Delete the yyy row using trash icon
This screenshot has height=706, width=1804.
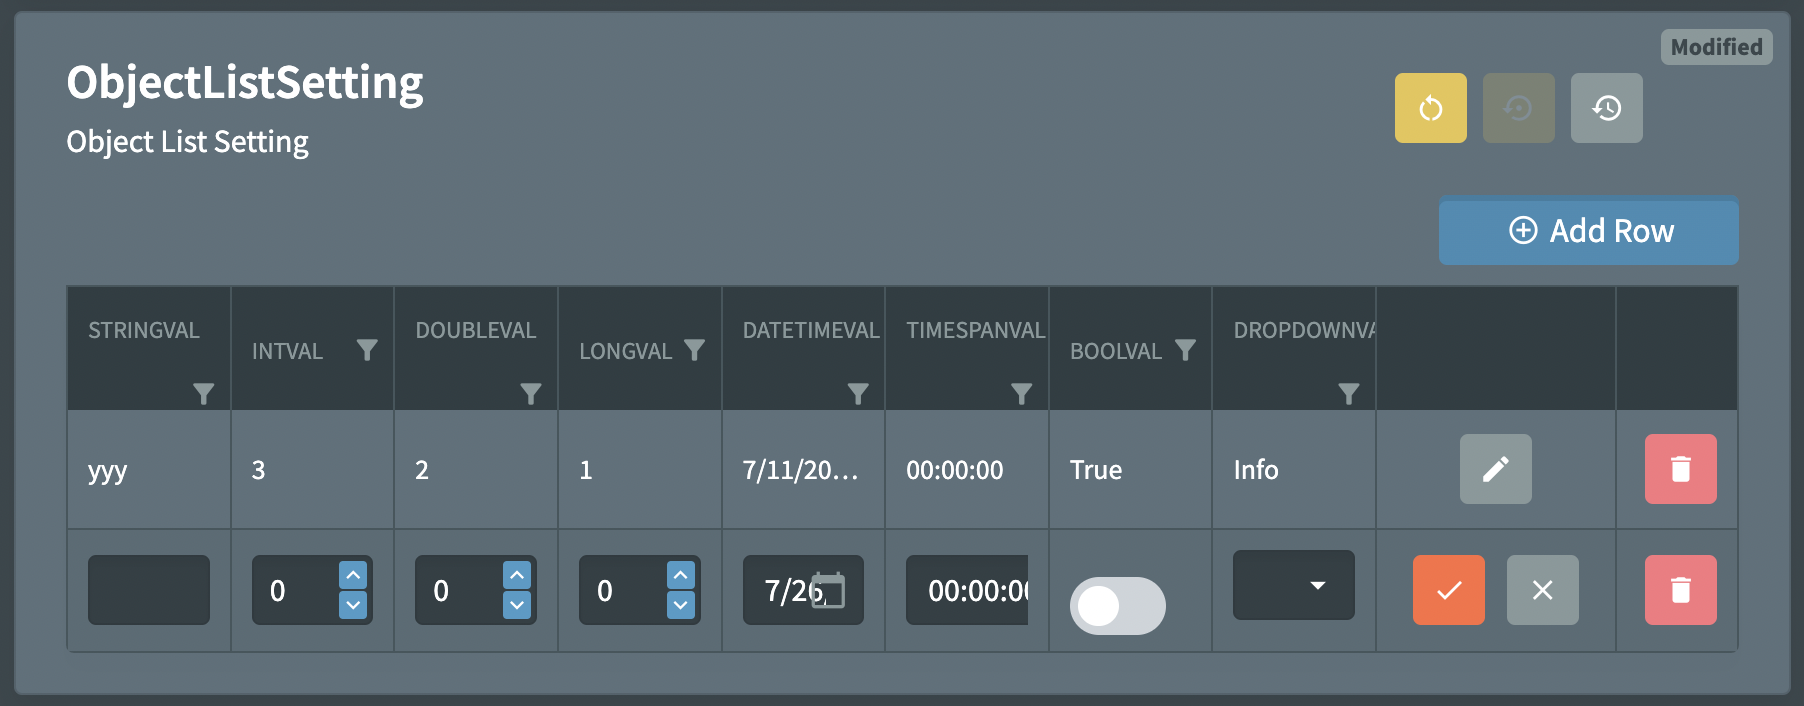click(x=1680, y=469)
